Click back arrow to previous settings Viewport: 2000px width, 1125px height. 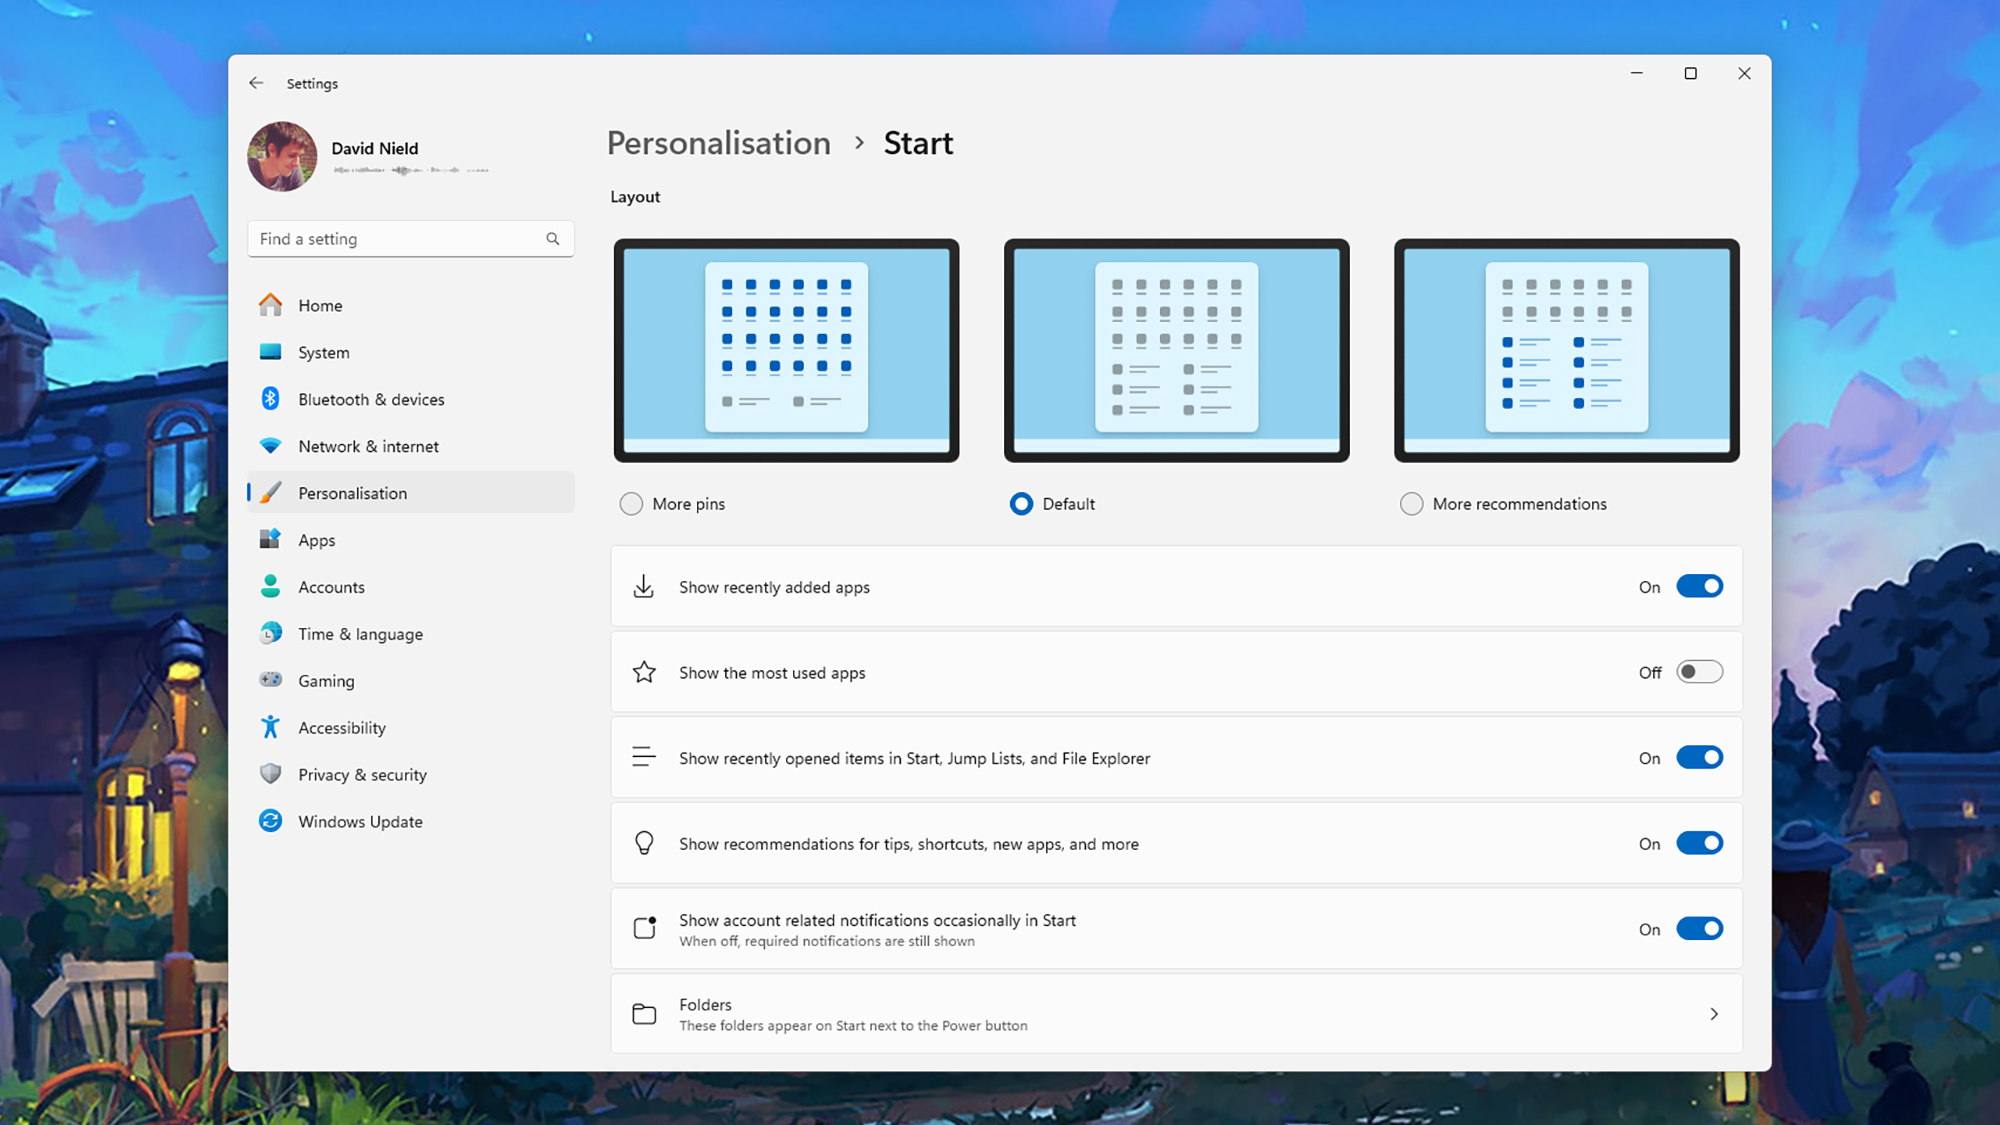pos(257,82)
